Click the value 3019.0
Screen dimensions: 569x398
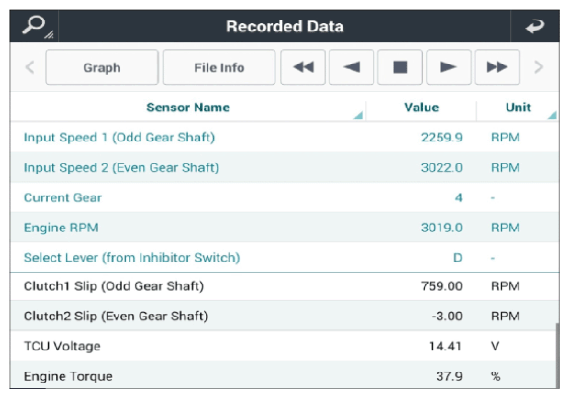click(x=442, y=227)
